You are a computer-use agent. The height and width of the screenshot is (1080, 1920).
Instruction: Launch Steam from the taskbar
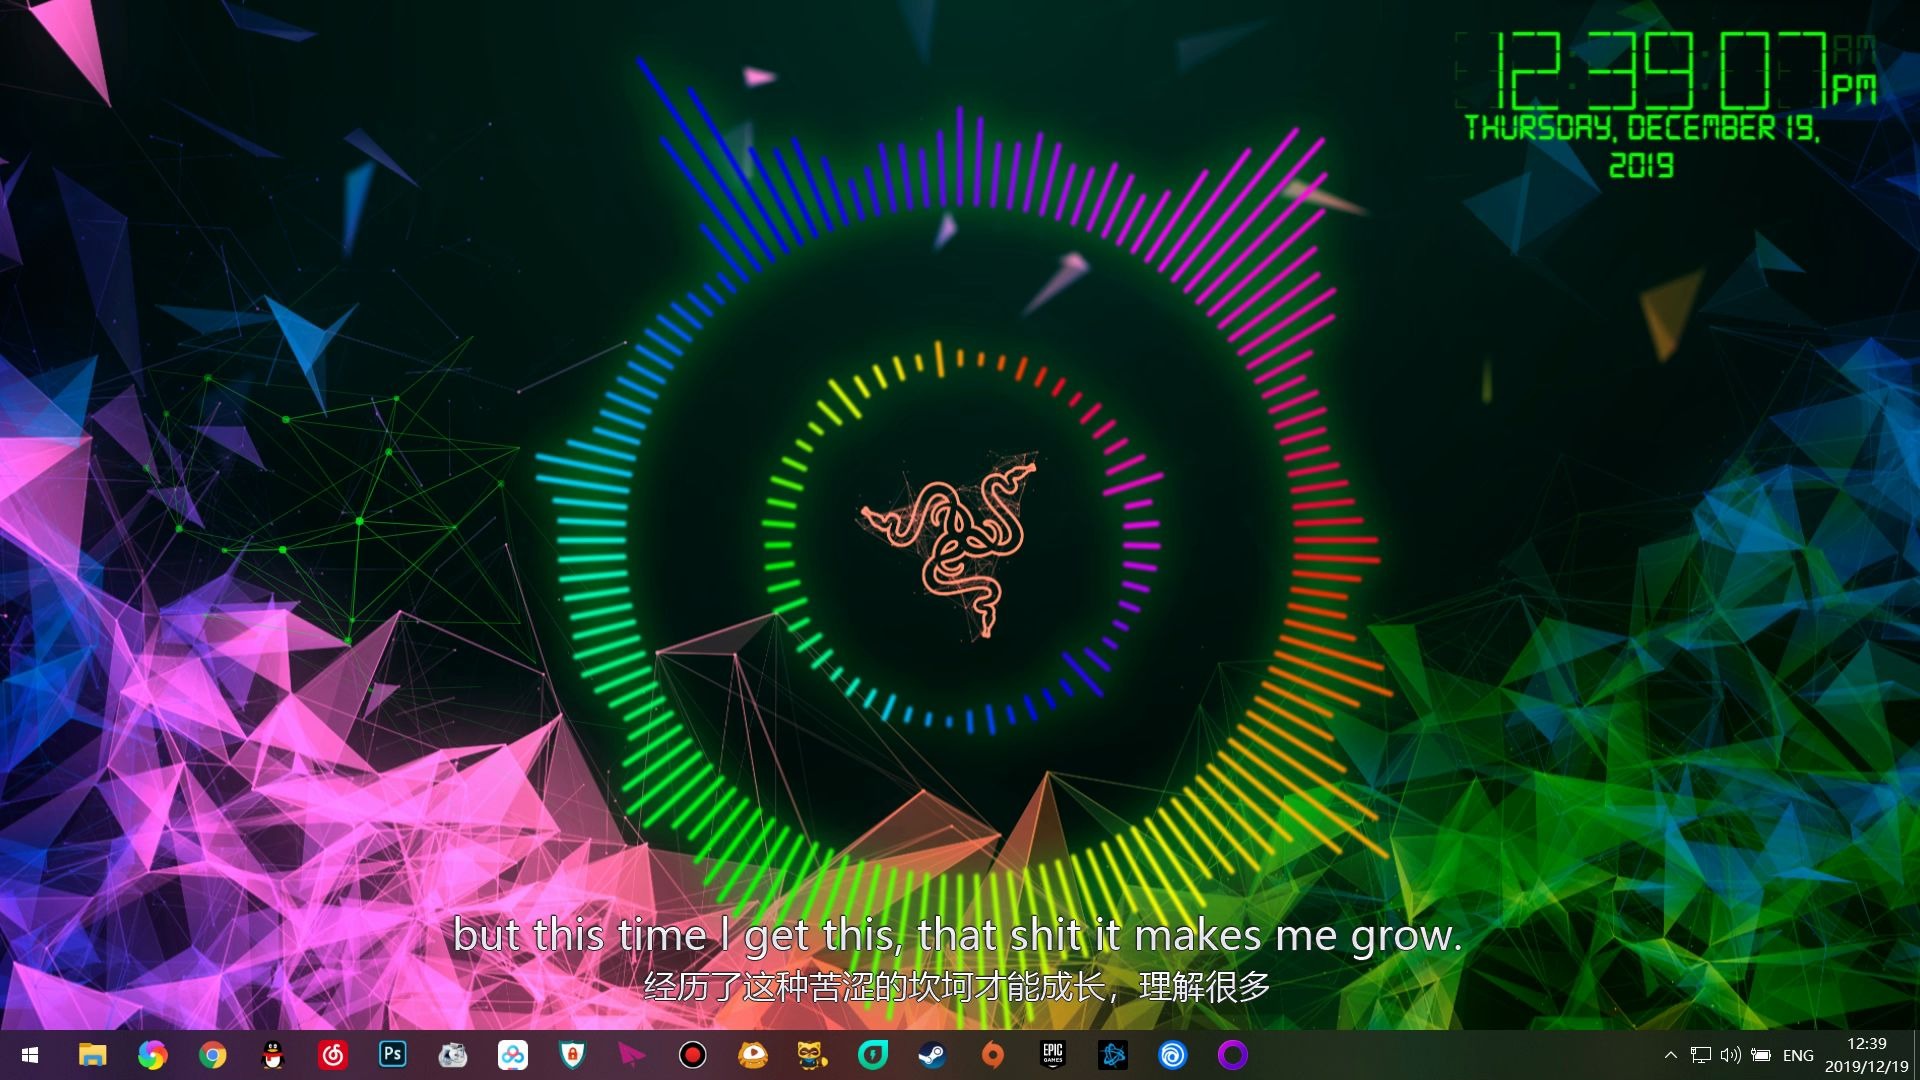click(x=932, y=1055)
